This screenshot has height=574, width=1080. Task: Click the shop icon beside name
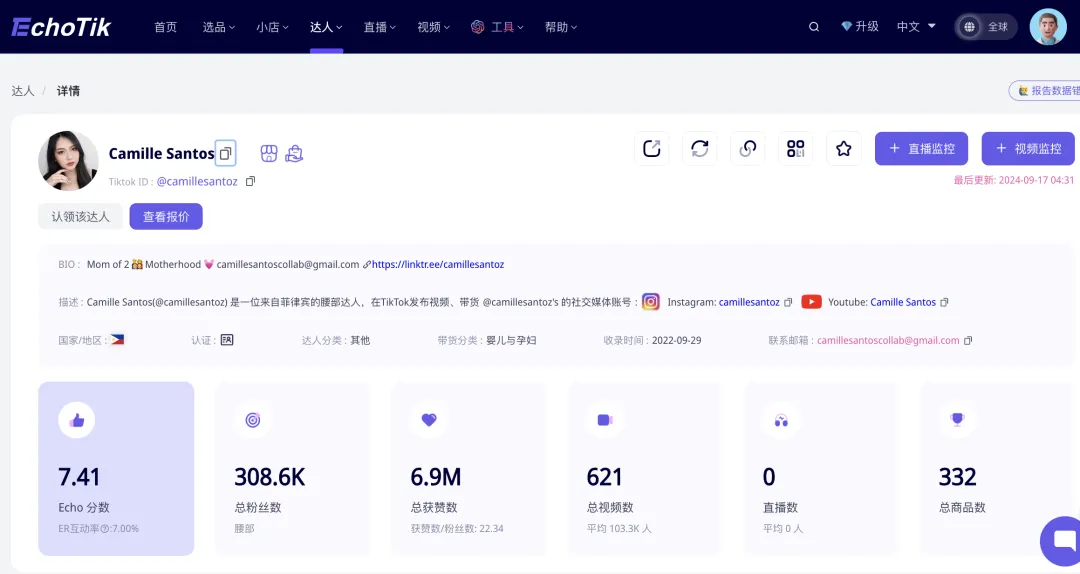coord(269,153)
